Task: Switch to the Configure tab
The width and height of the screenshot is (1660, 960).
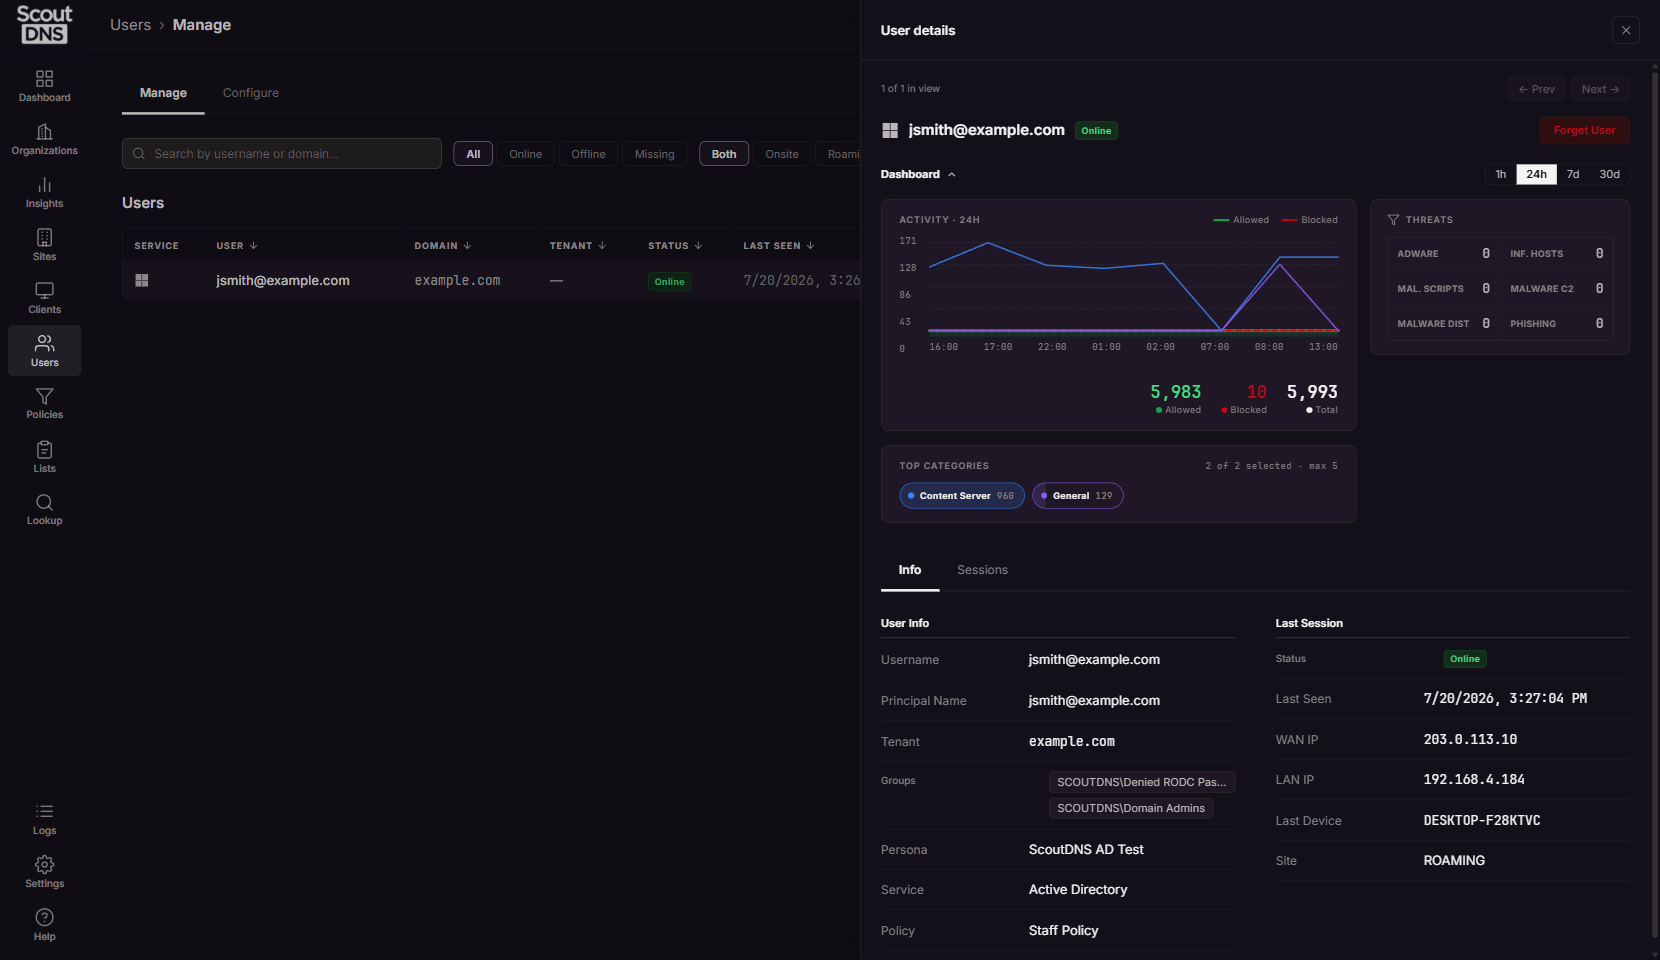Action: click(251, 93)
